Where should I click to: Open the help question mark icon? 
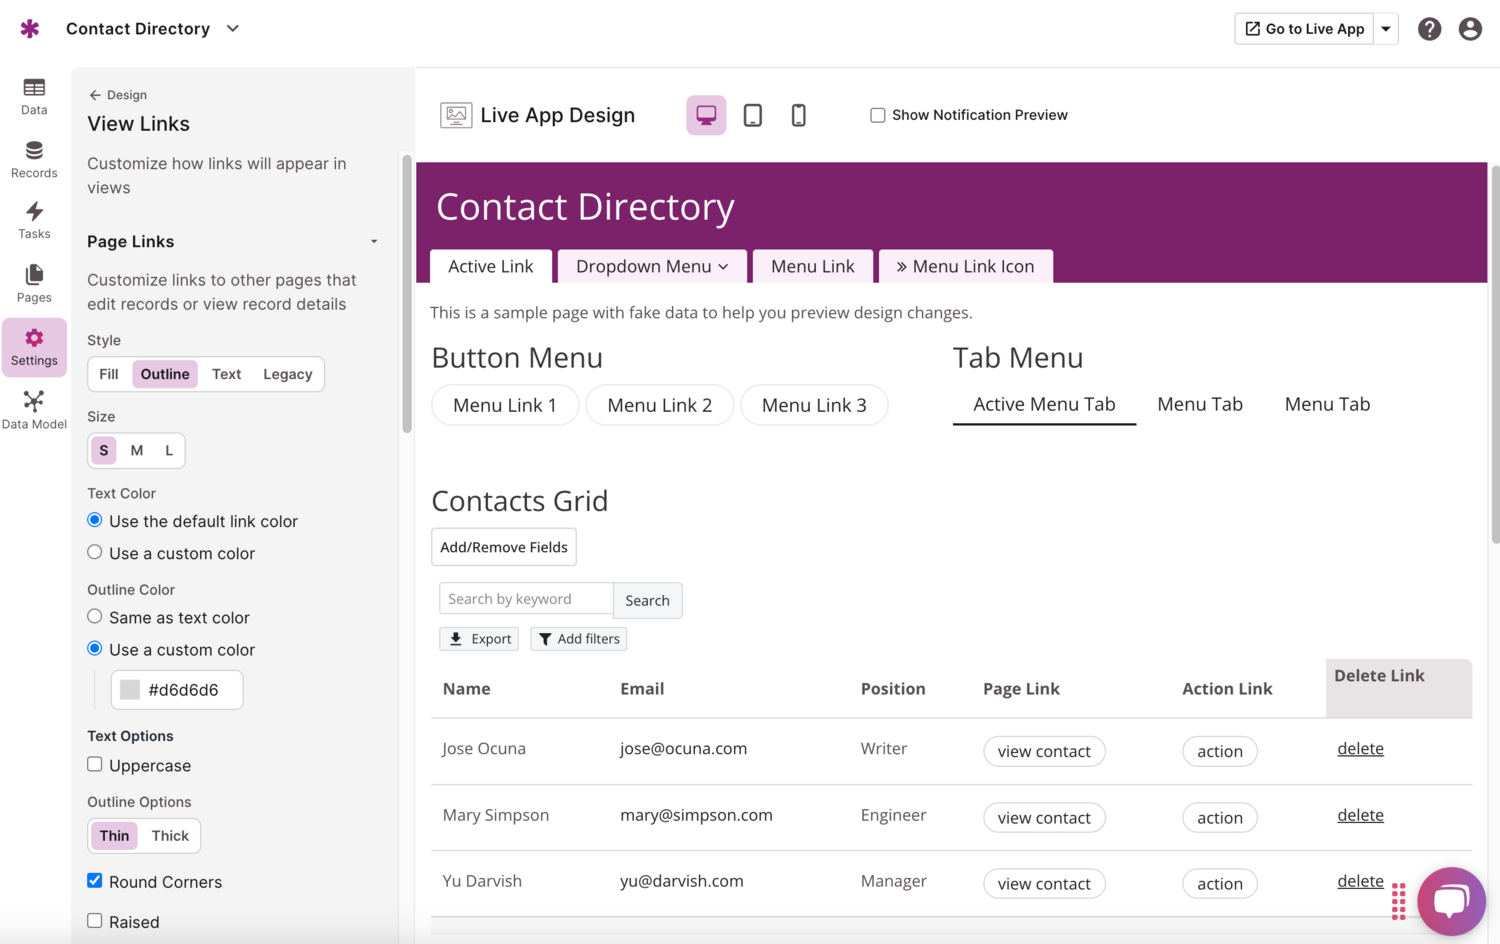1429,29
